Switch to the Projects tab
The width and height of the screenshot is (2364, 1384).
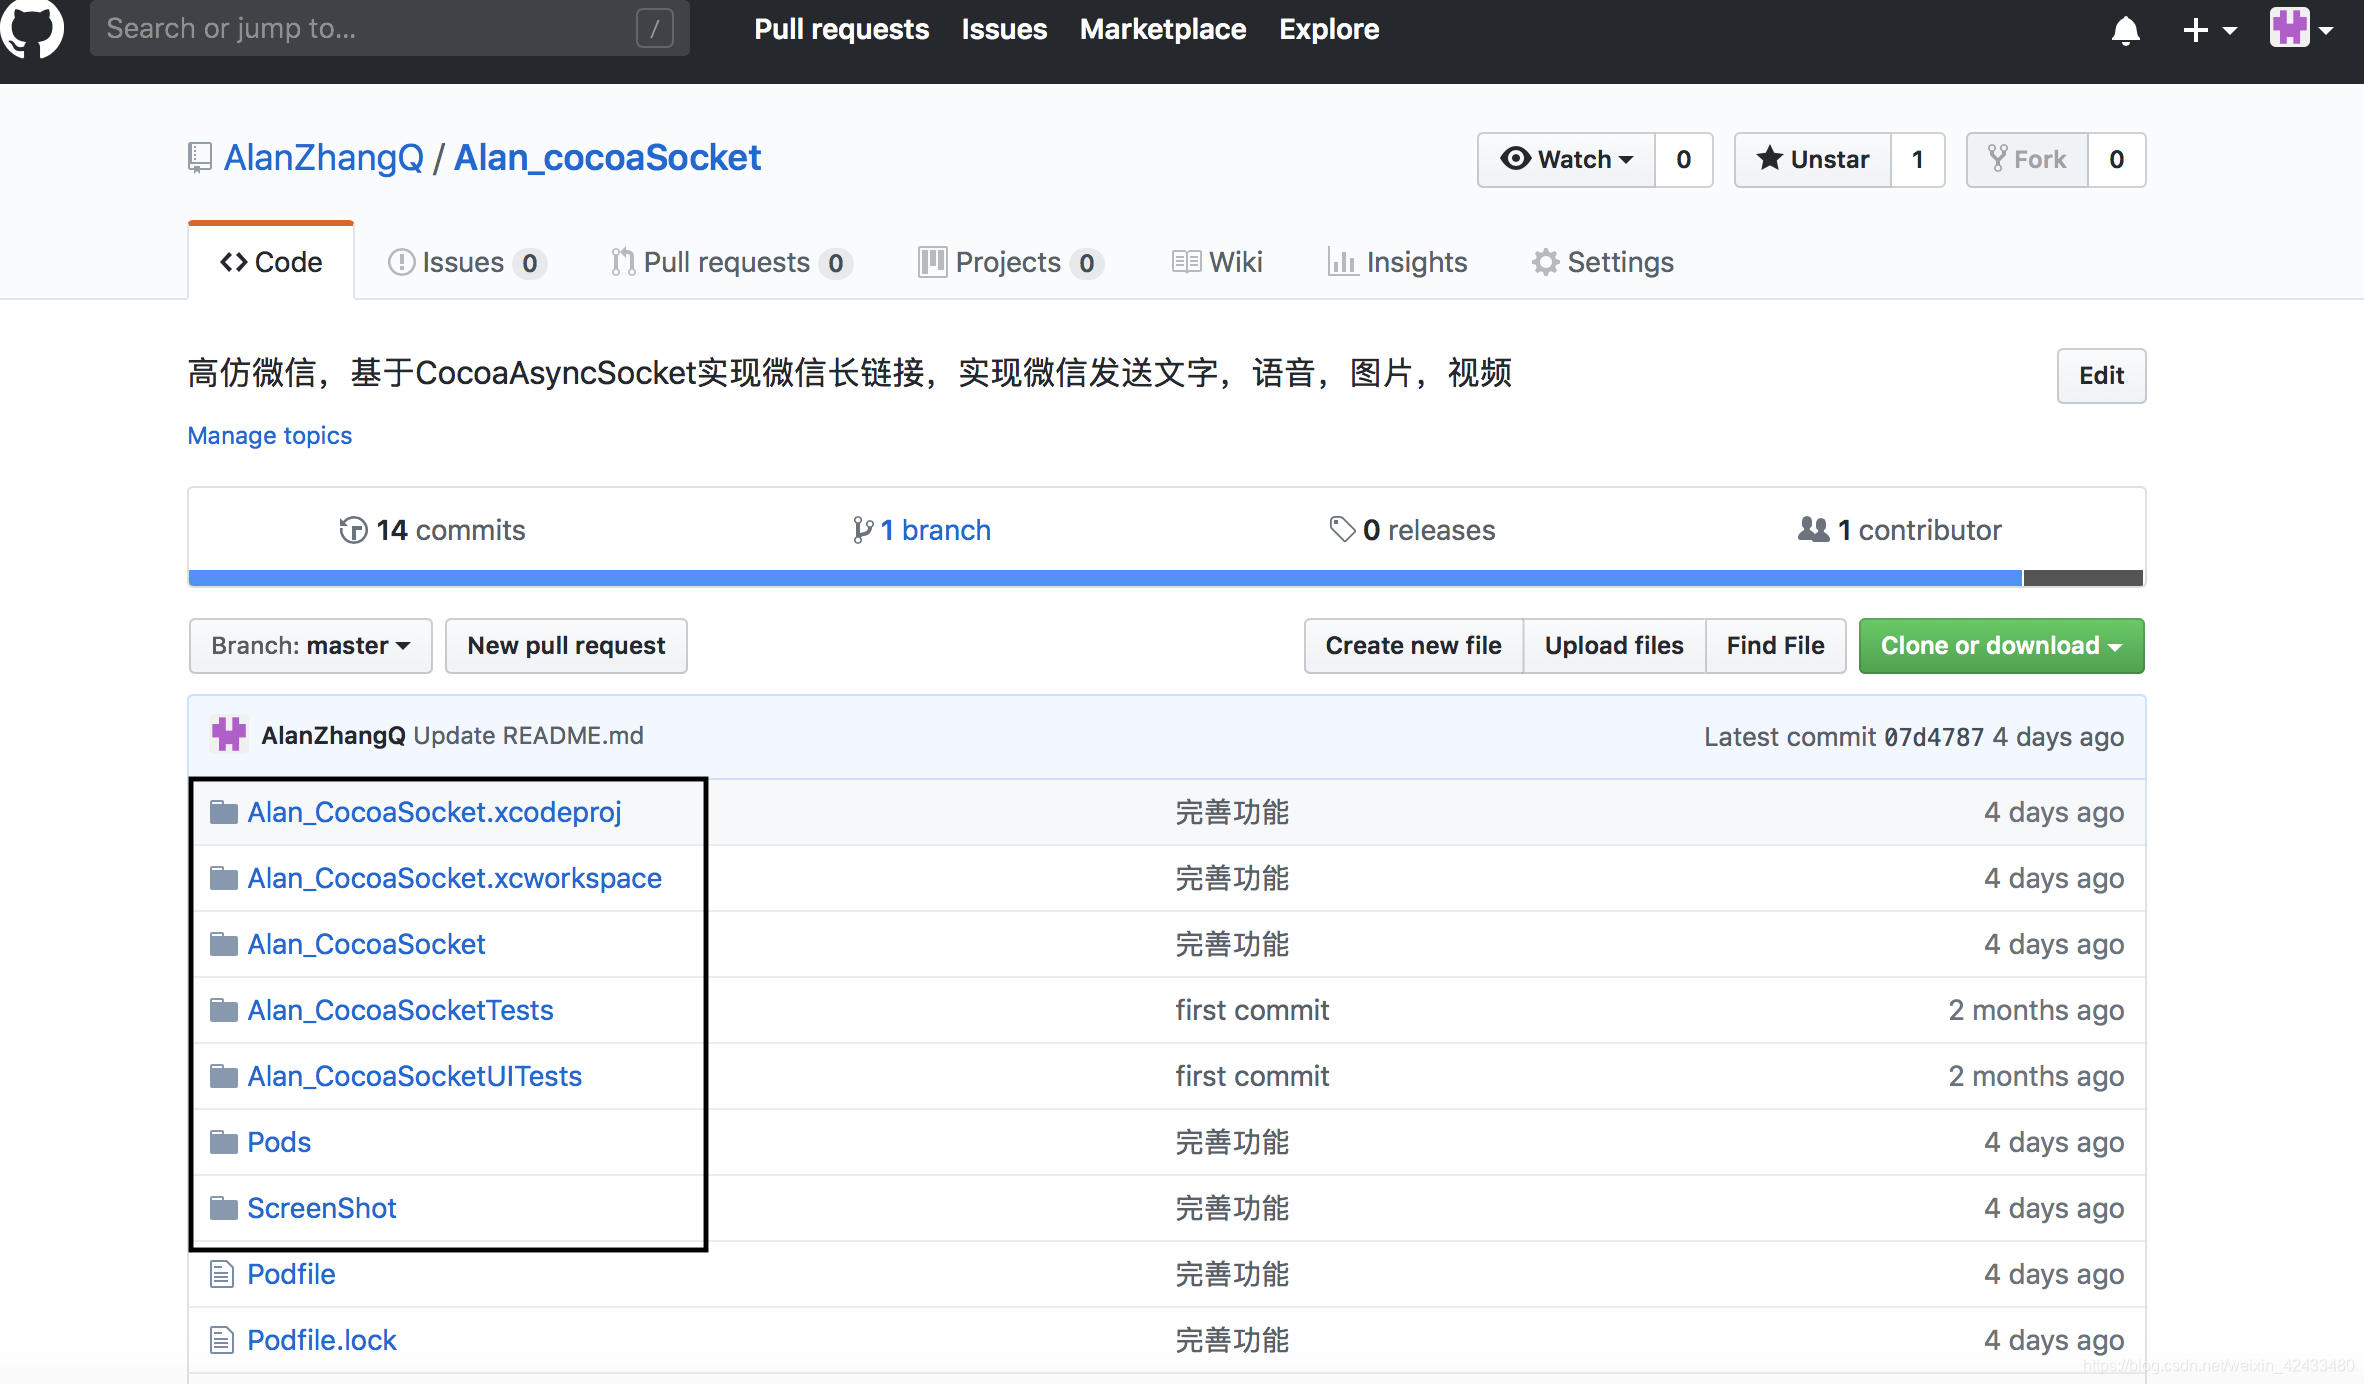click(1010, 262)
